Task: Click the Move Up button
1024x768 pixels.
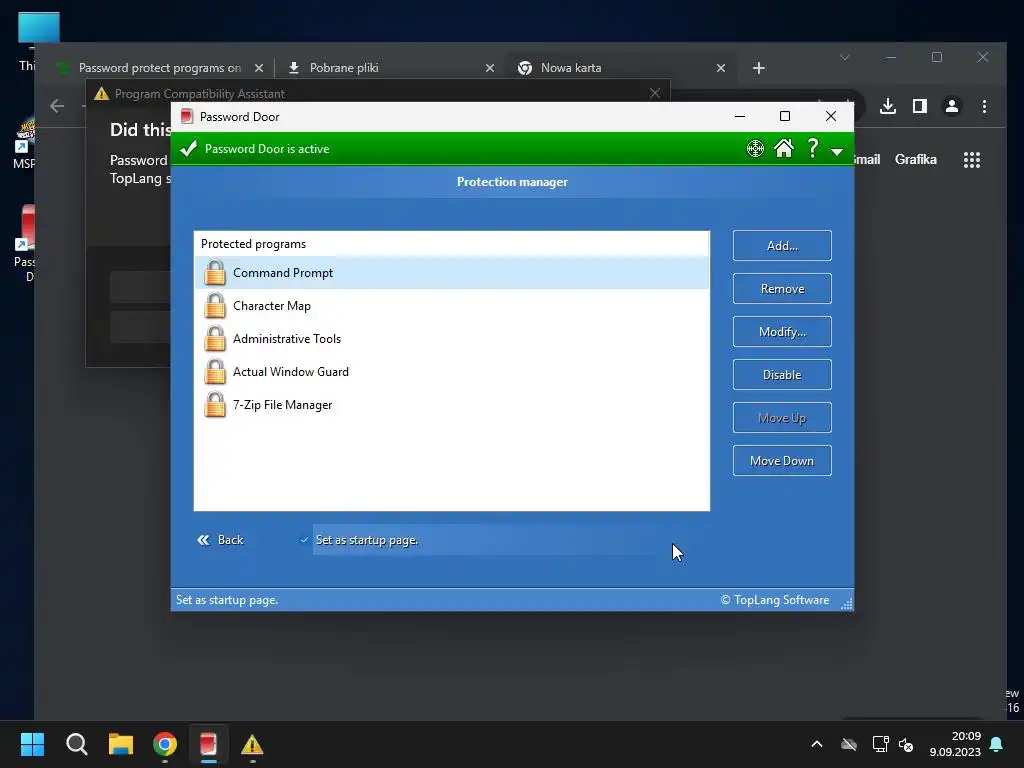Action: click(782, 418)
